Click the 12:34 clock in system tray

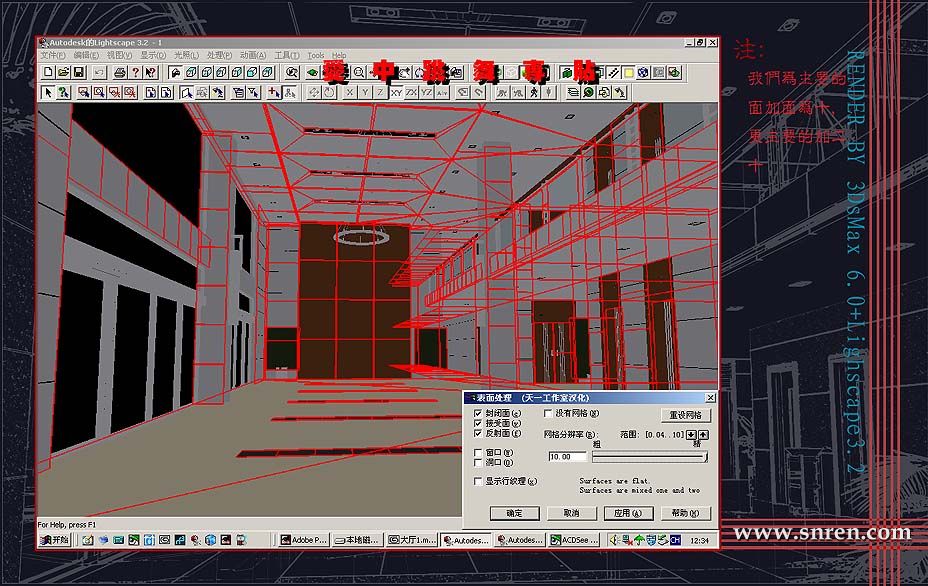coord(699,540)
